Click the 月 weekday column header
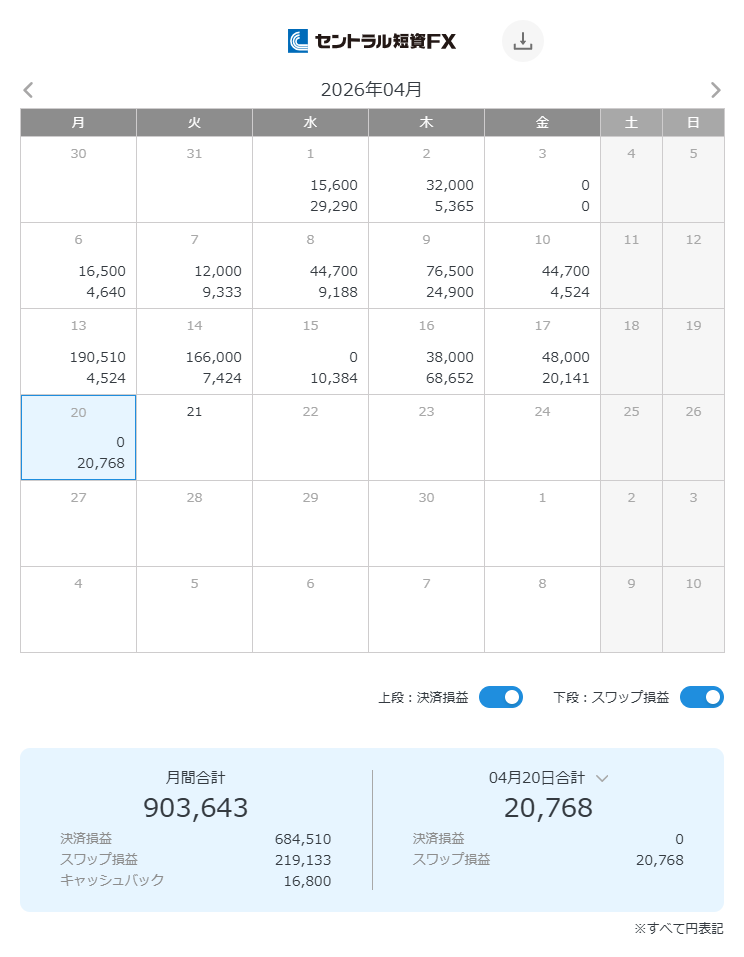The height and width of the screenshot is (957, 744). (79, 122)
